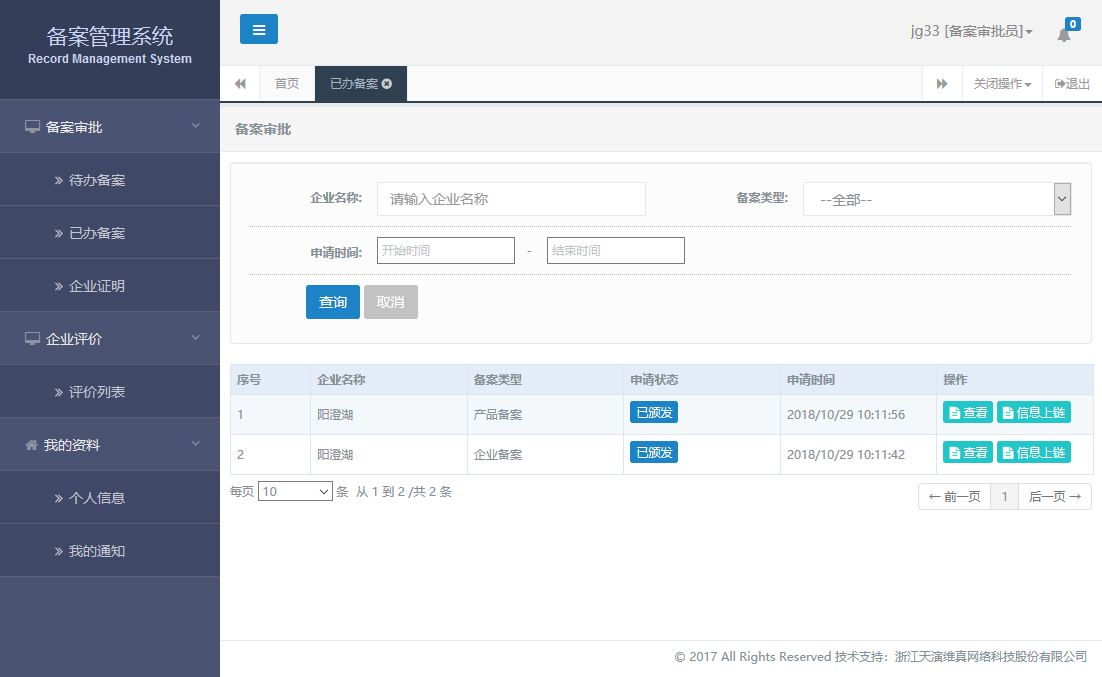Switch to the 首页 tab

pyautogui.click(x=287, y=84)
